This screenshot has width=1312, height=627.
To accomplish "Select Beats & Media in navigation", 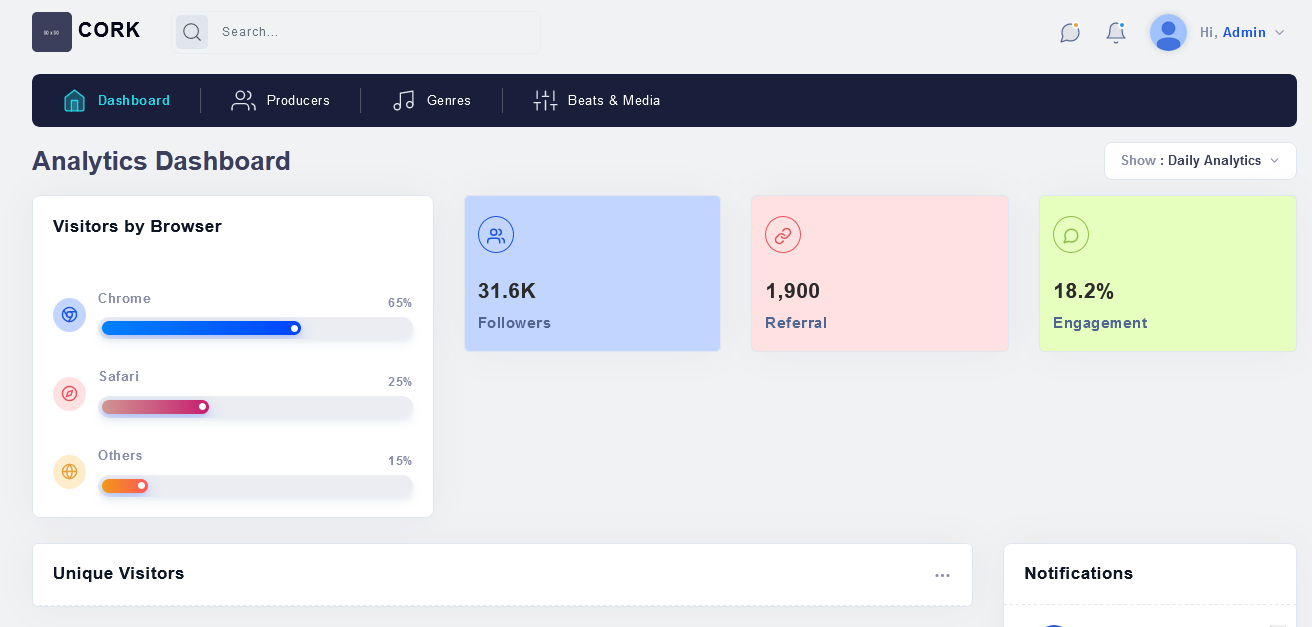I will click(x=597, y=100).
